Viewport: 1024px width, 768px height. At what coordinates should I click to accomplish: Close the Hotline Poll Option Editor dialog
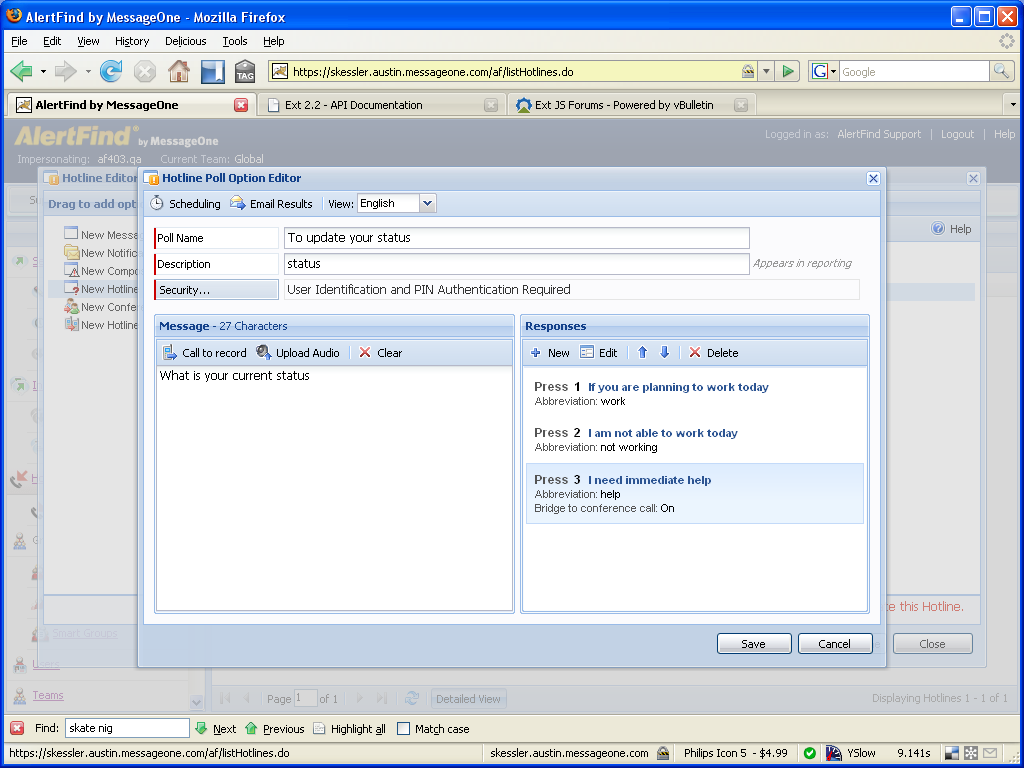[x=873, y=178]
